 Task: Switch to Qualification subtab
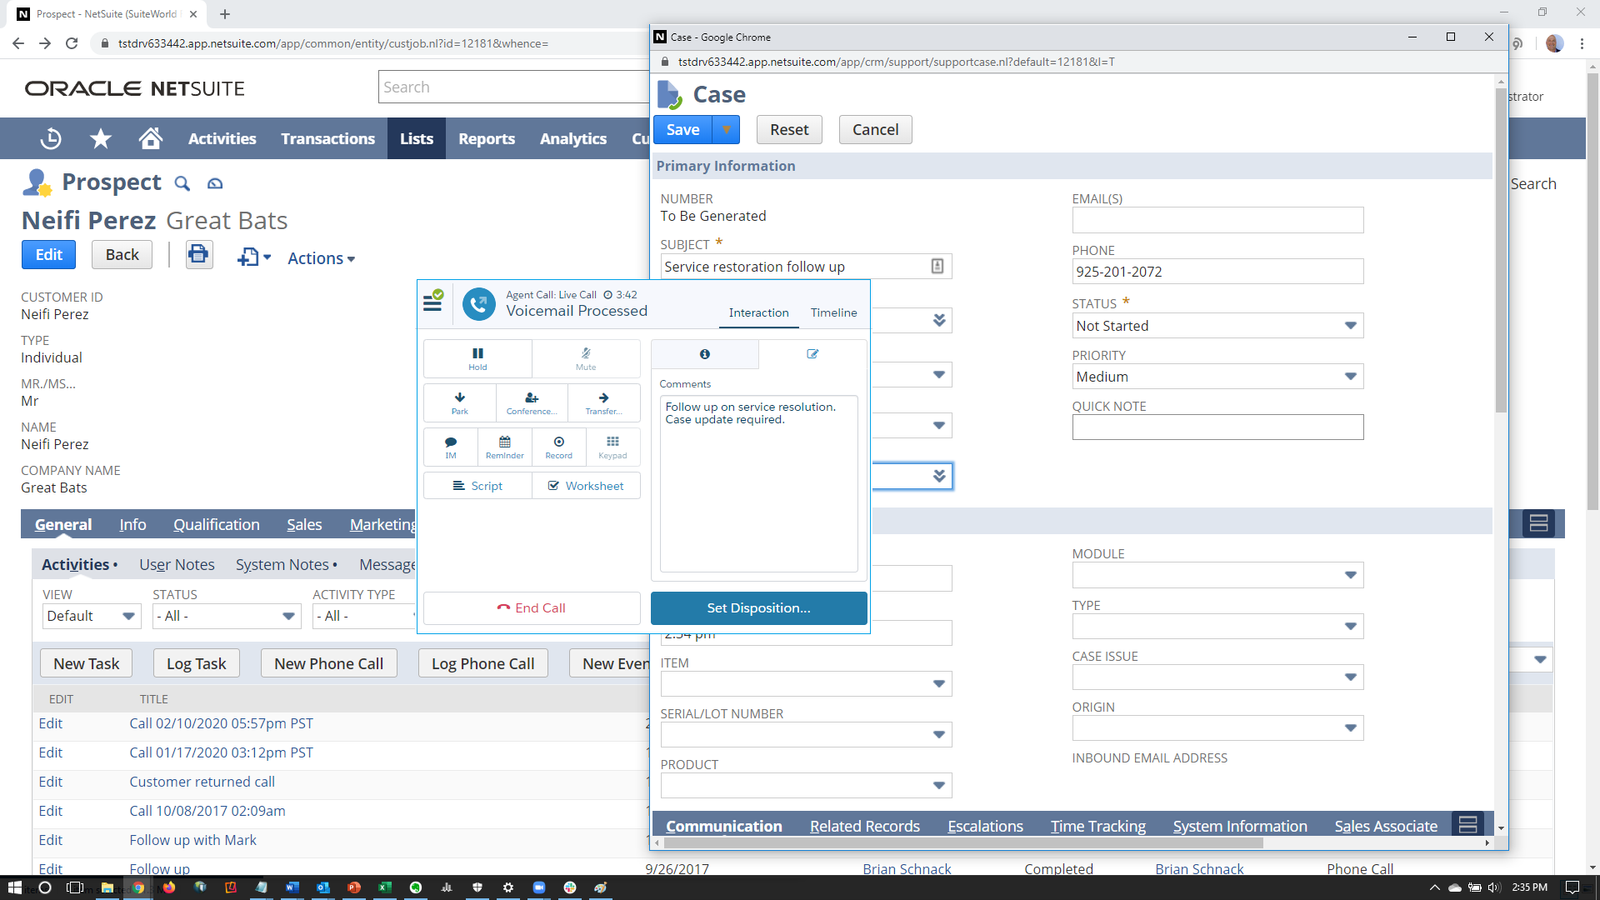coord(216,524)
